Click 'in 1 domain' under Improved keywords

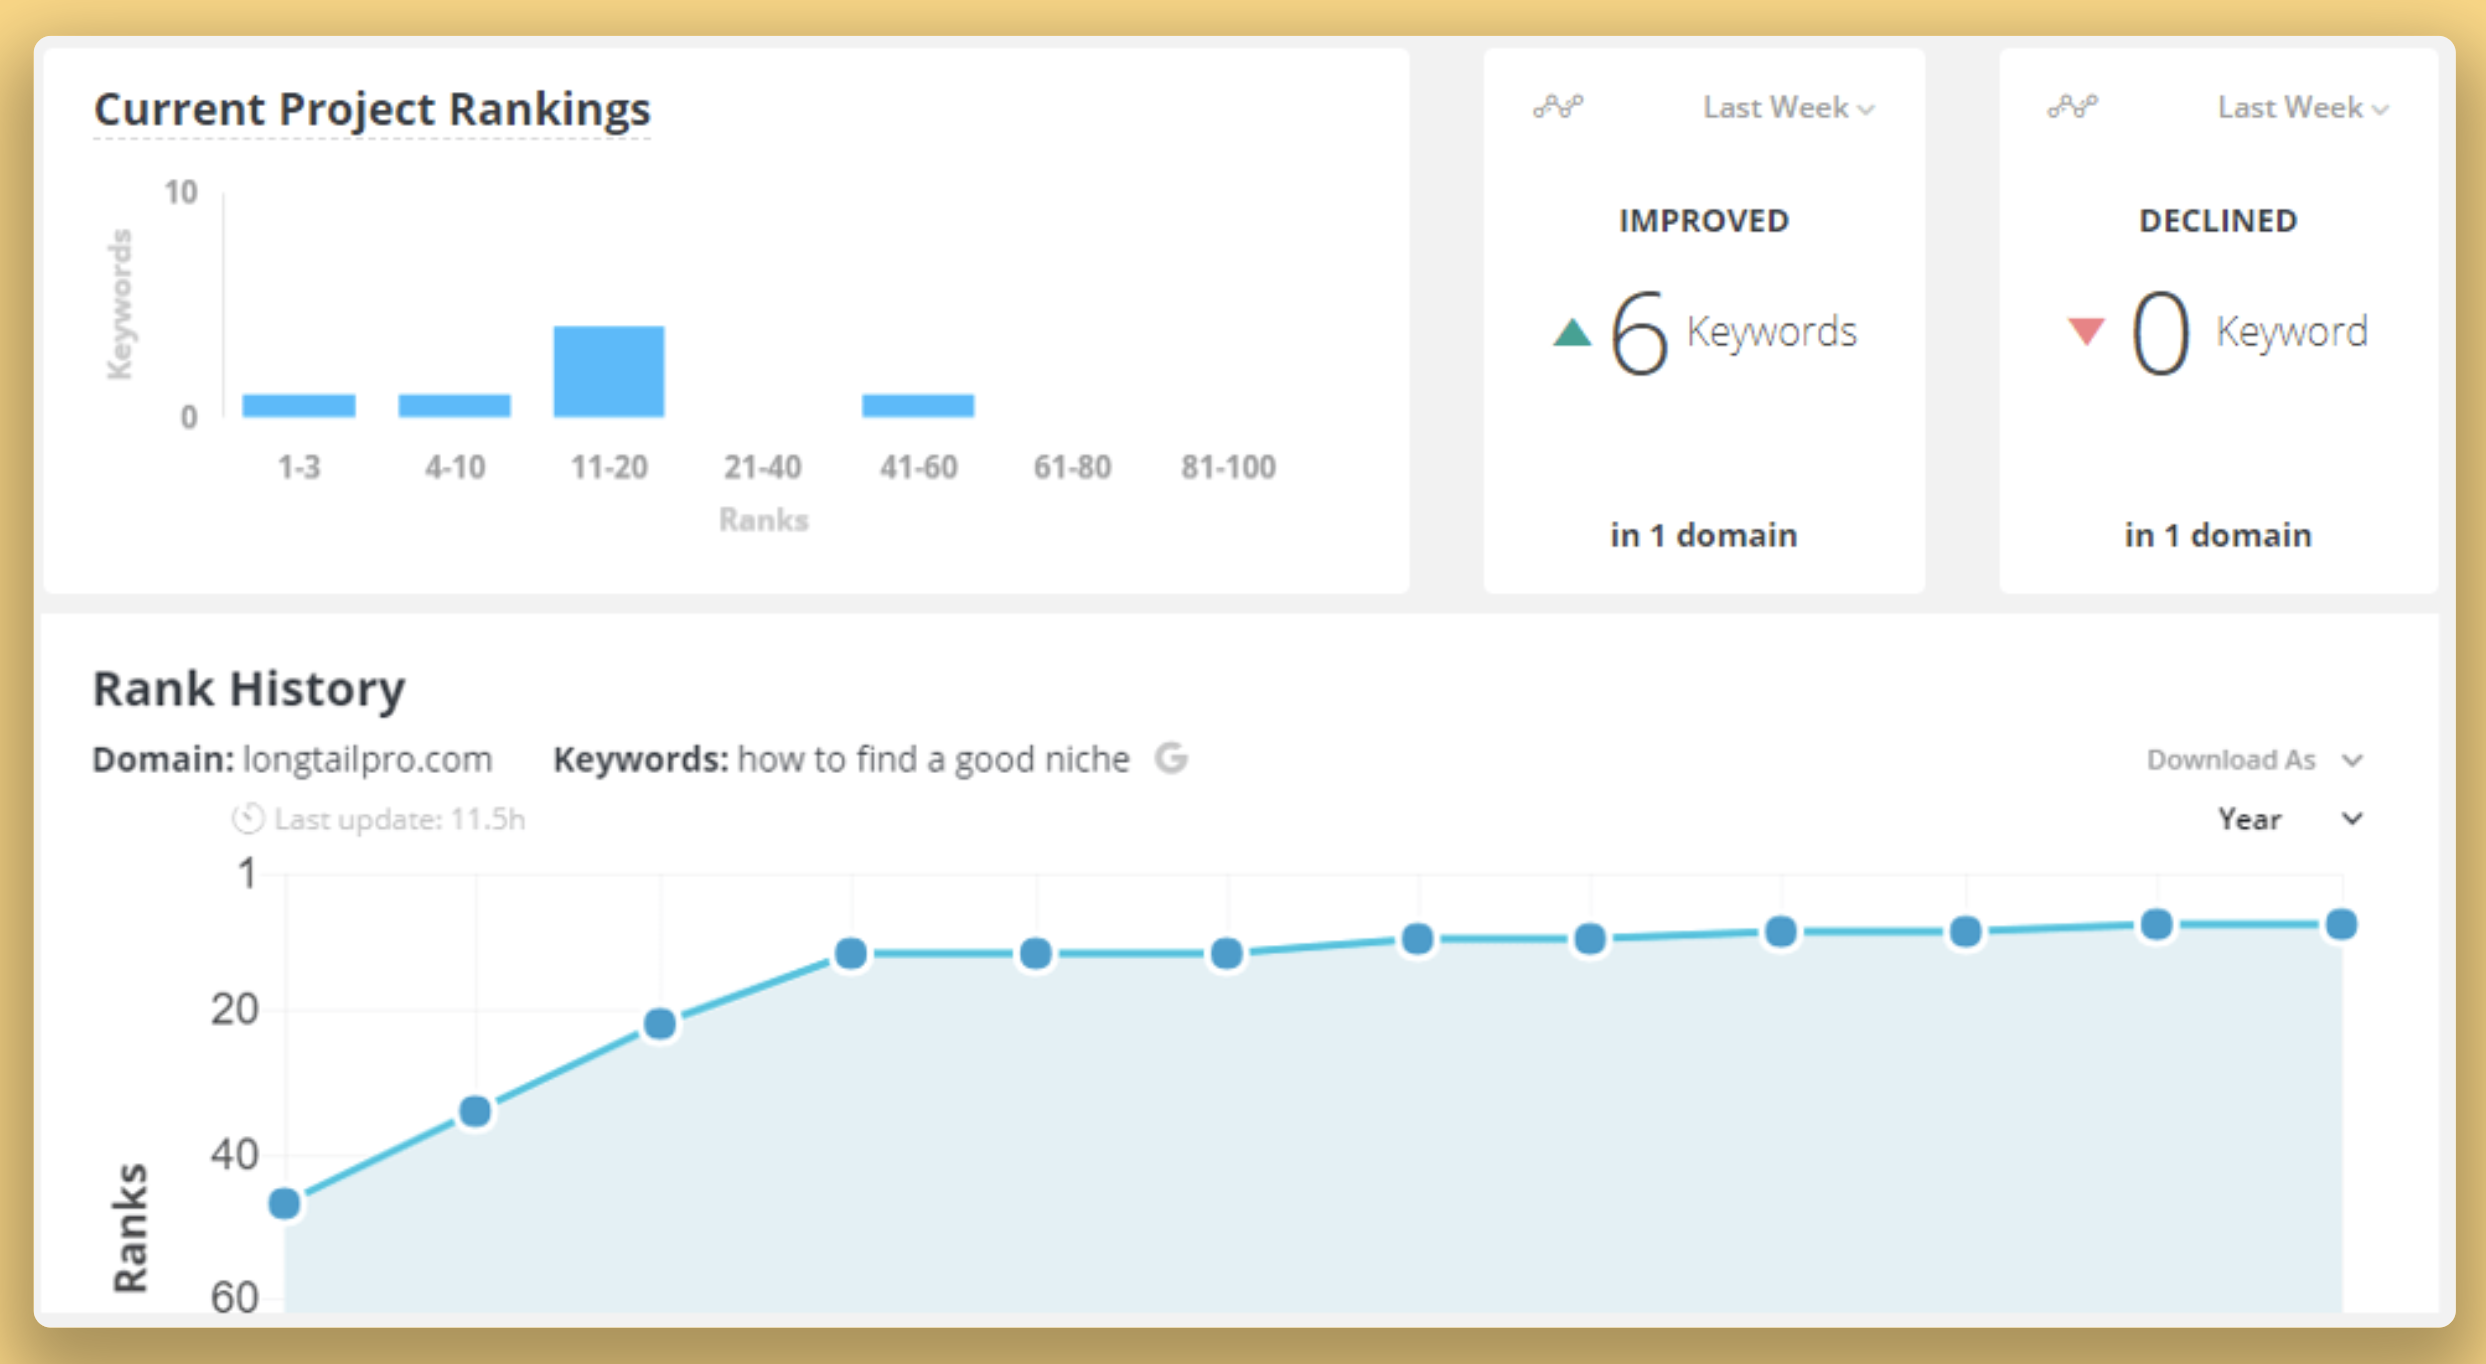(x=1702, y=535)
